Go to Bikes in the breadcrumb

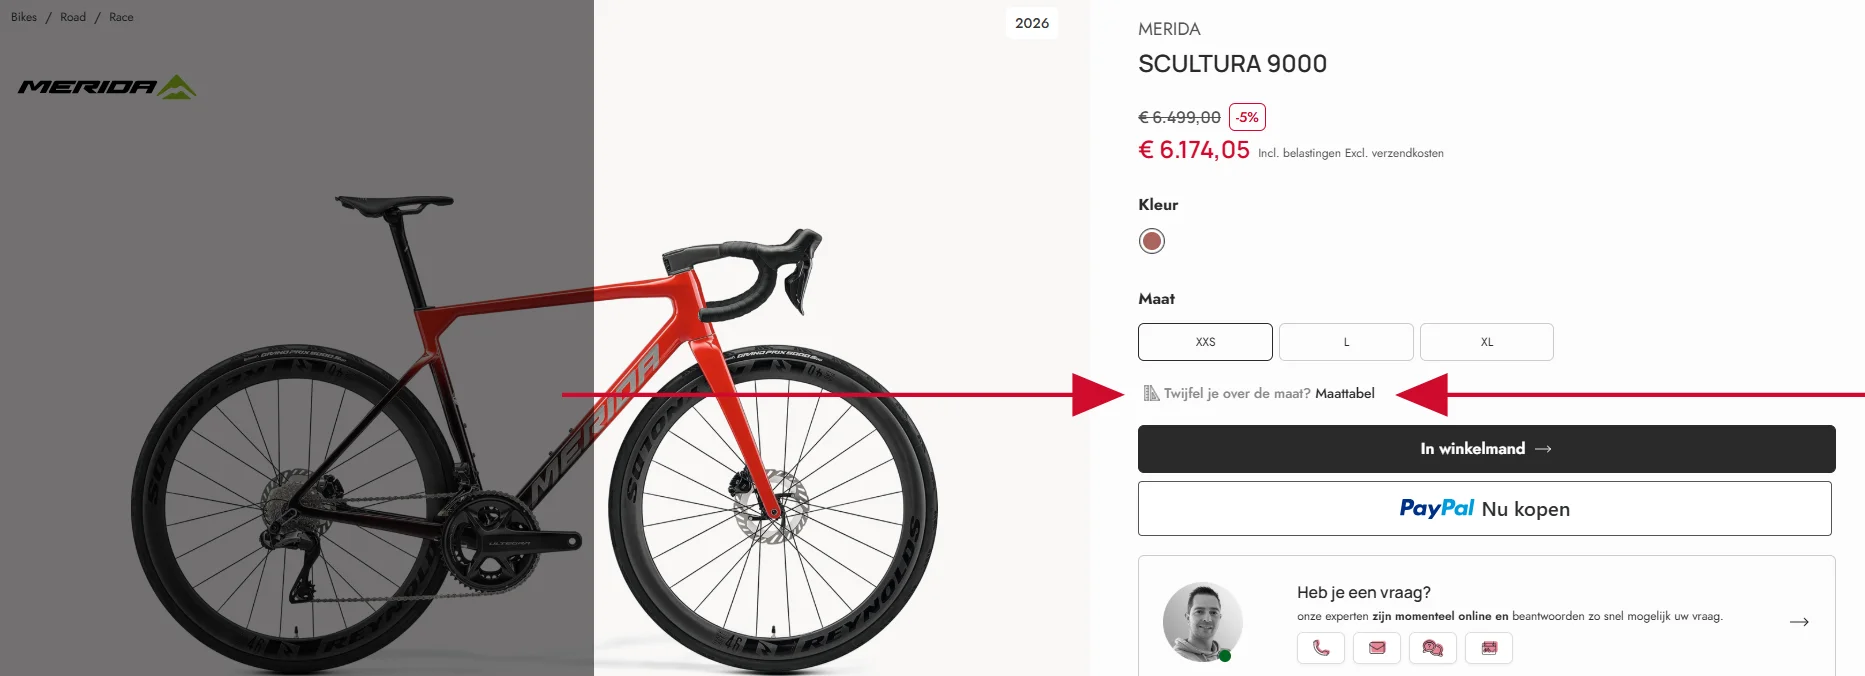click(24, 17)
